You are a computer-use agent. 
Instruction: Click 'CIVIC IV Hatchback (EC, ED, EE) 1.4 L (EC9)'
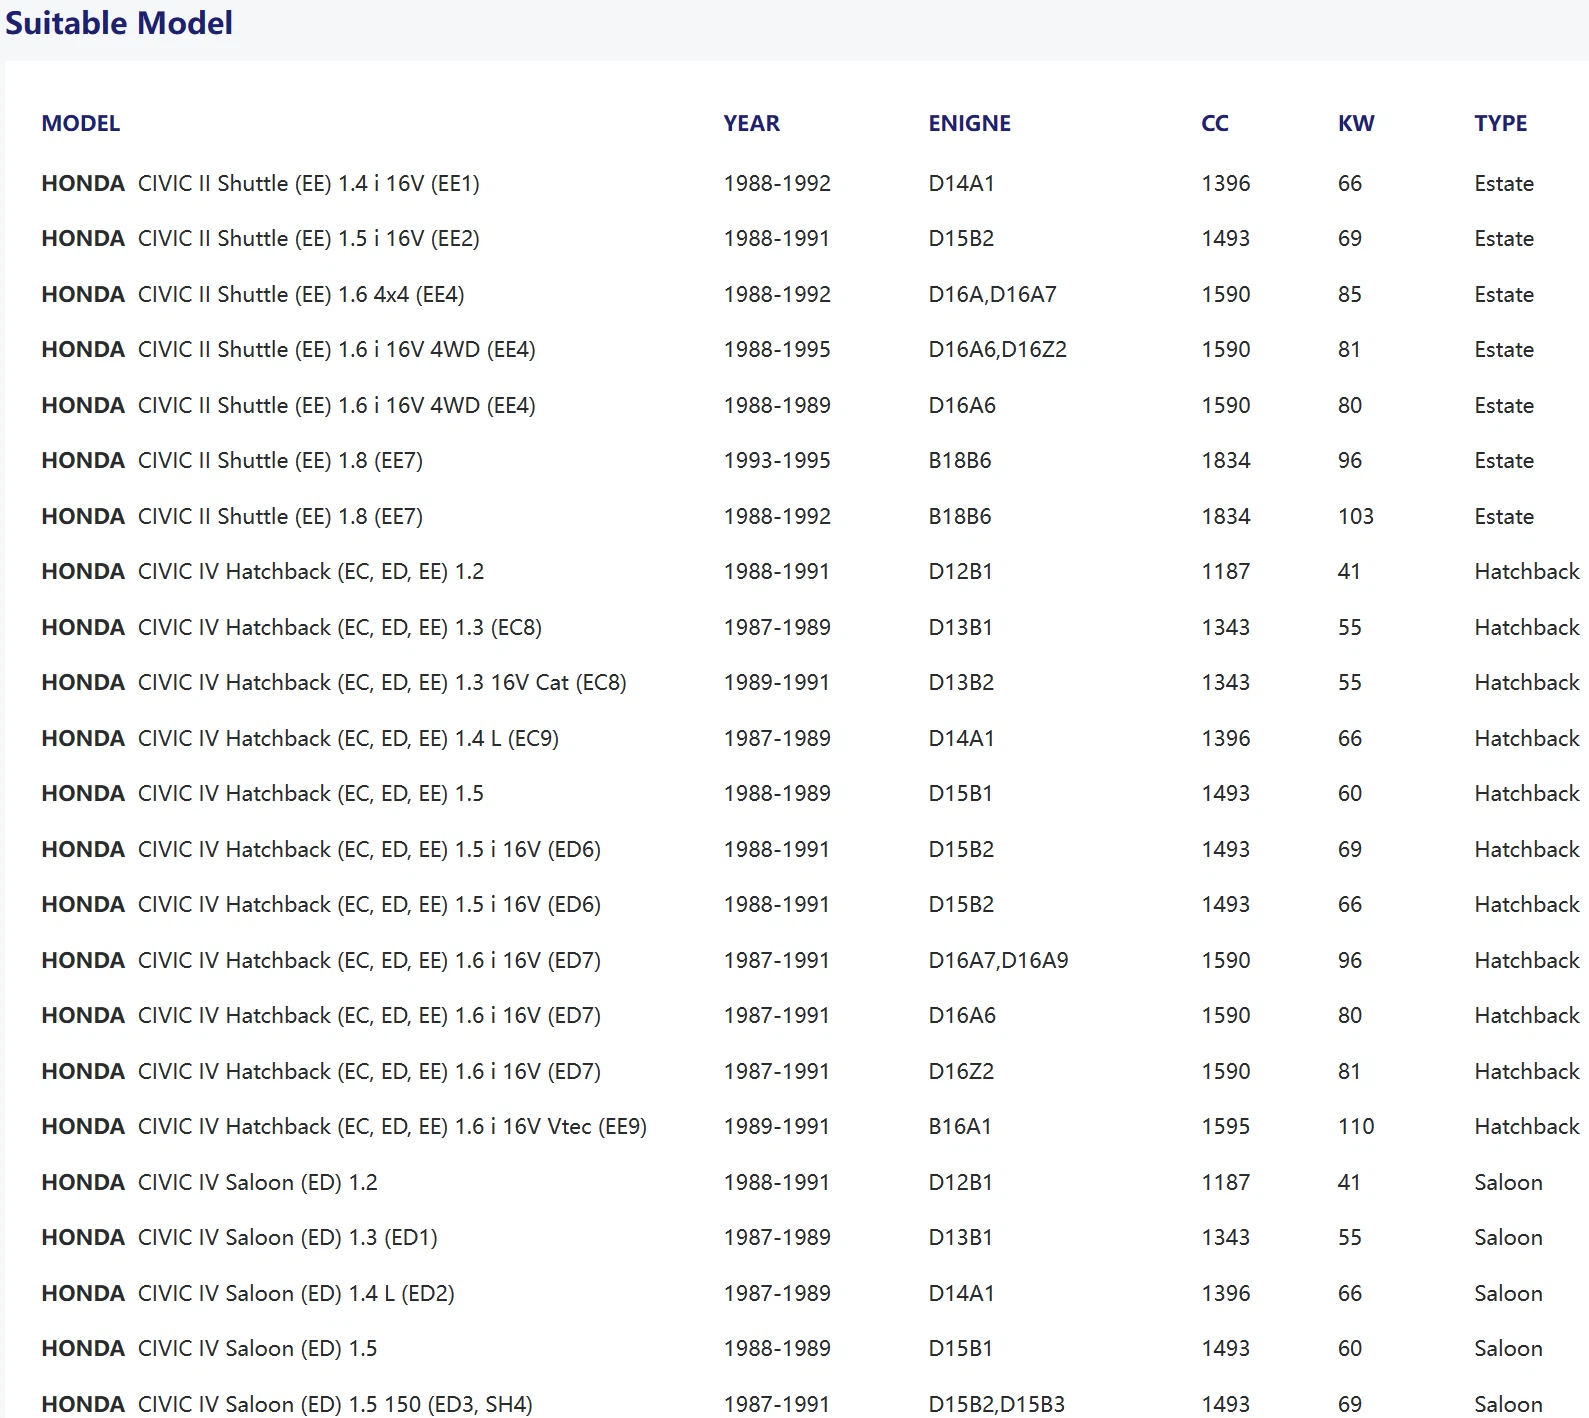click(349, 739)
